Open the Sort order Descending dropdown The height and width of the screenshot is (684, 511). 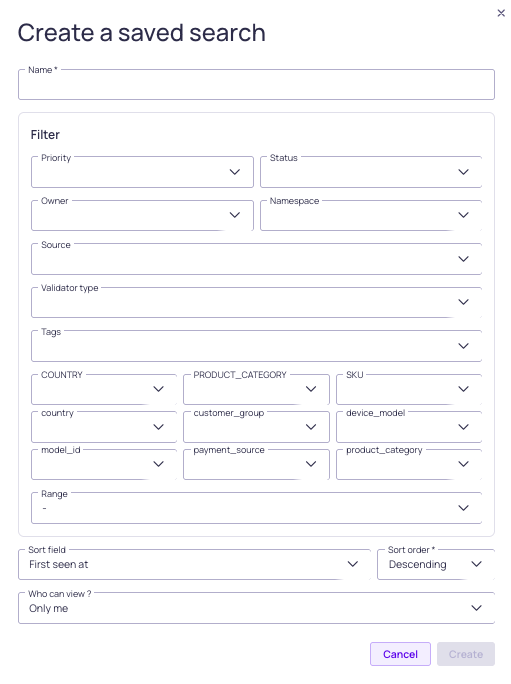[436, 564]
